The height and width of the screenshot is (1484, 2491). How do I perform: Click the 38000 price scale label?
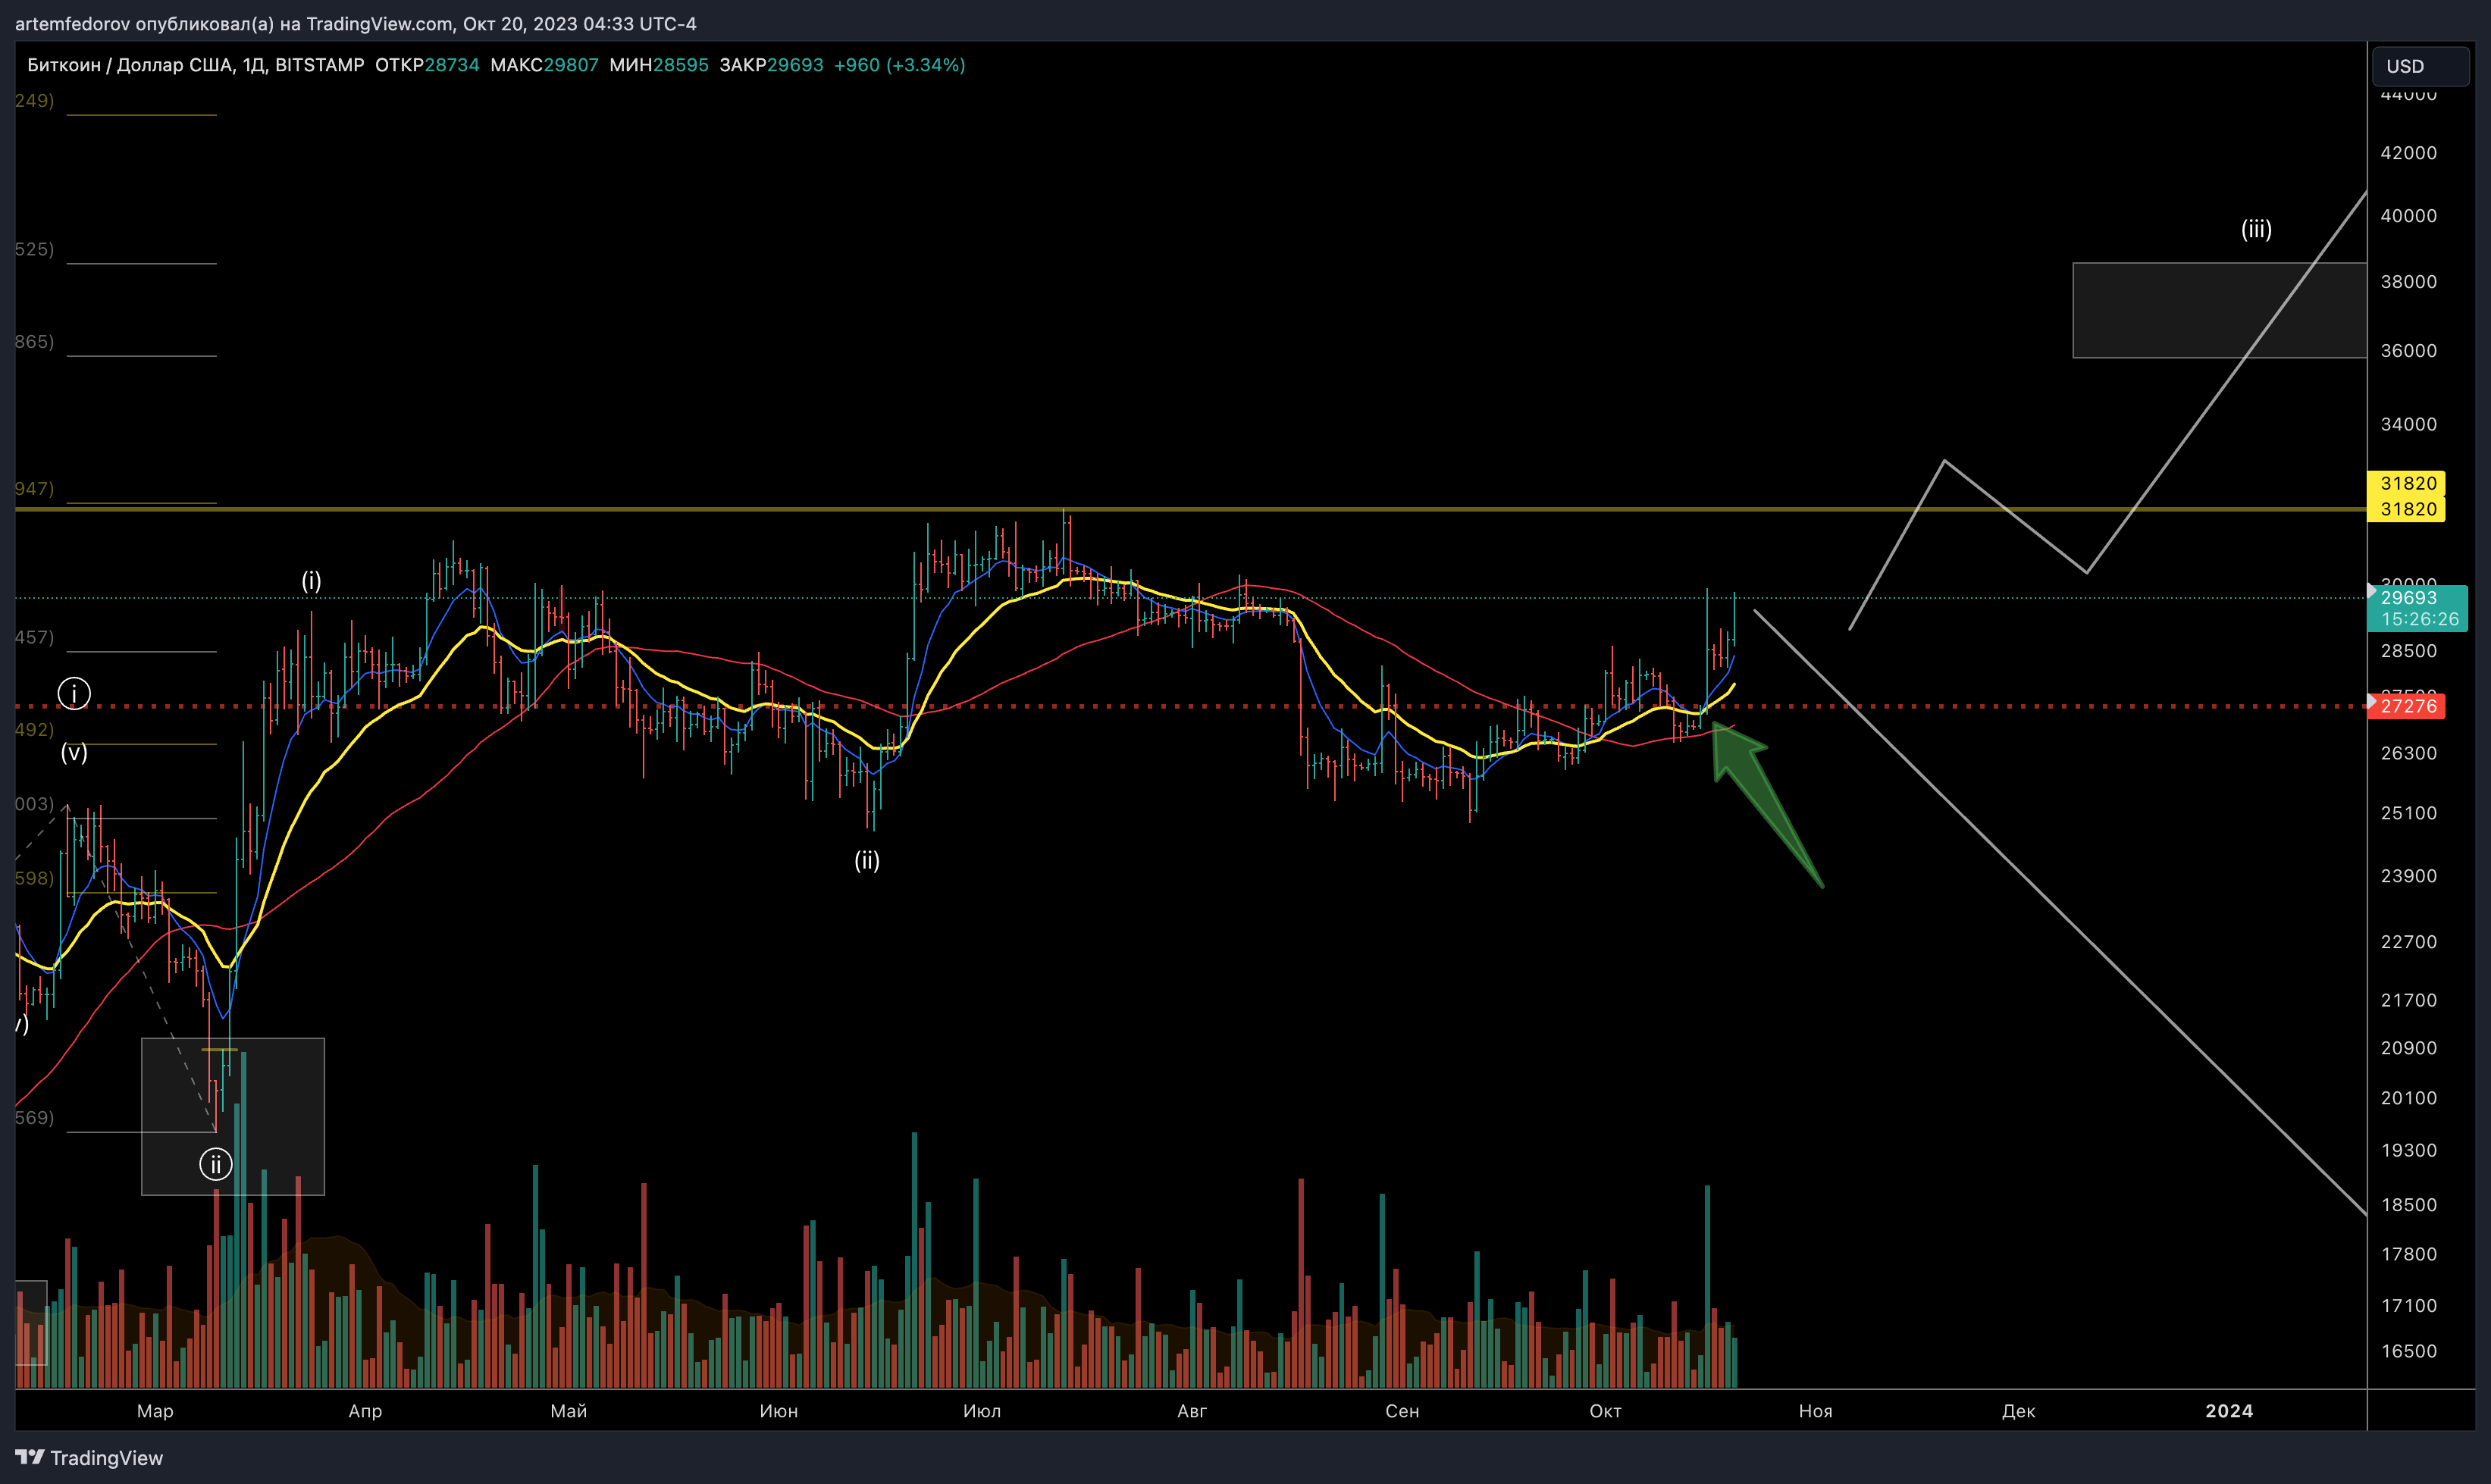(2409, 281)
